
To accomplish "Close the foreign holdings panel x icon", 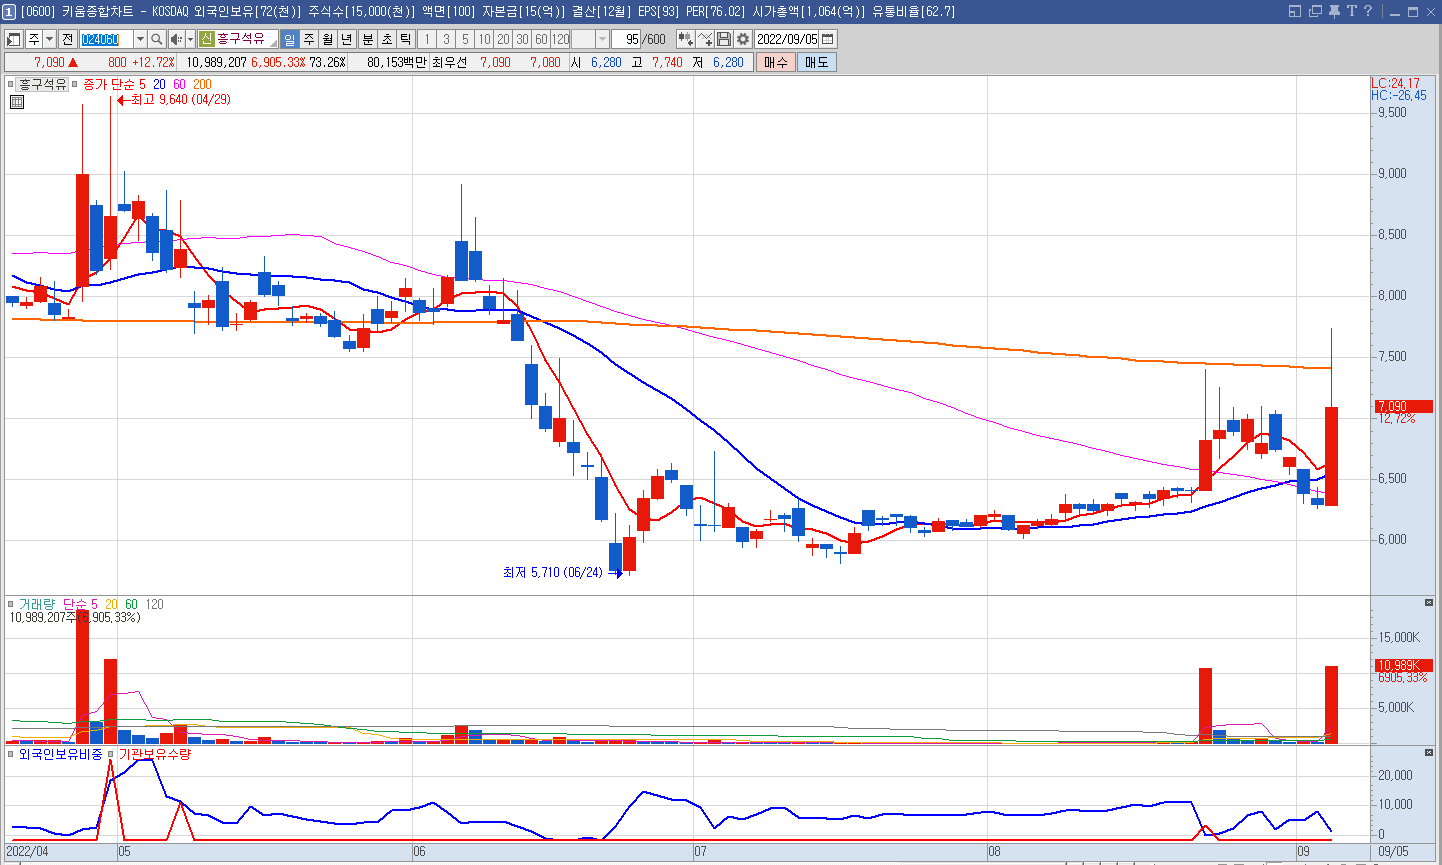I will [1429, 752].
